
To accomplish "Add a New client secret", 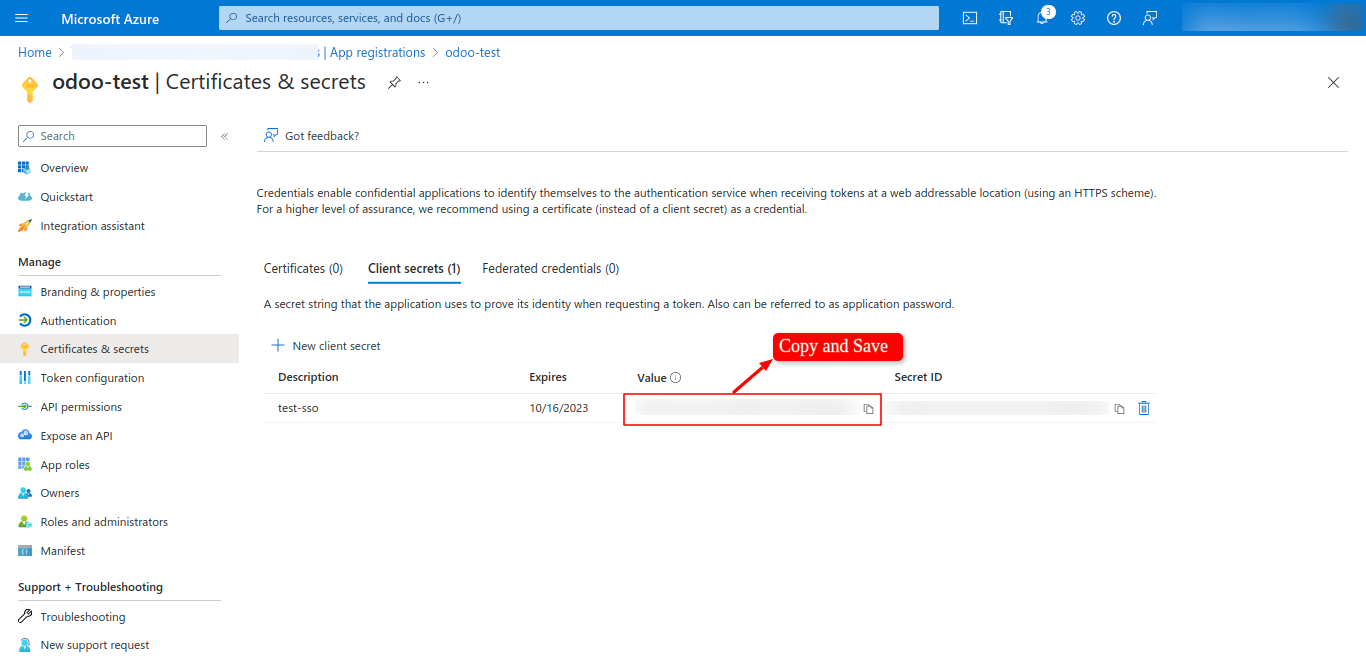I will [326, 346].
